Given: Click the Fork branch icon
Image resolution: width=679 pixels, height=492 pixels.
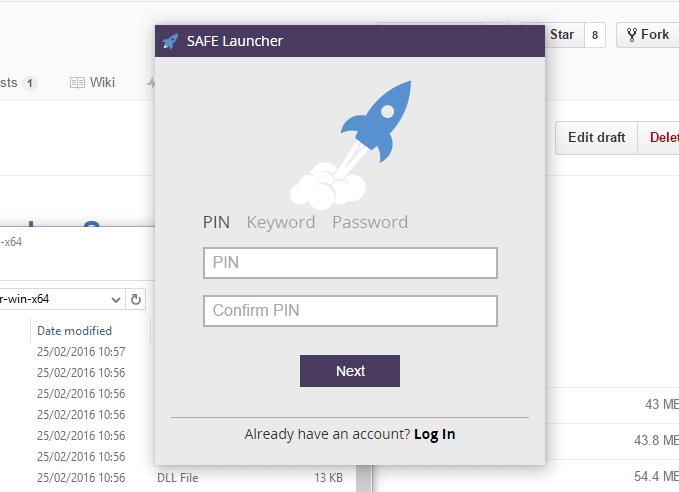Looking at the screenshot, I should tap(631, 35).
